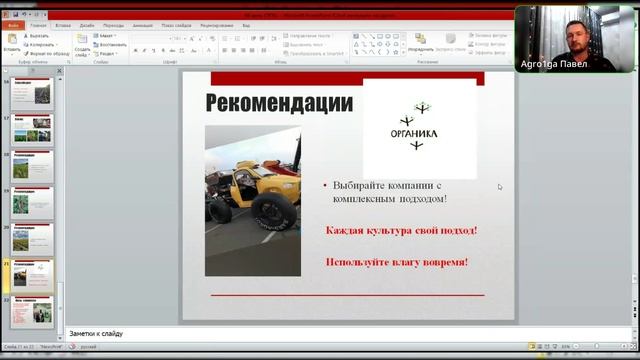Open Экспресс-стили quick styles

pos(451,43)
